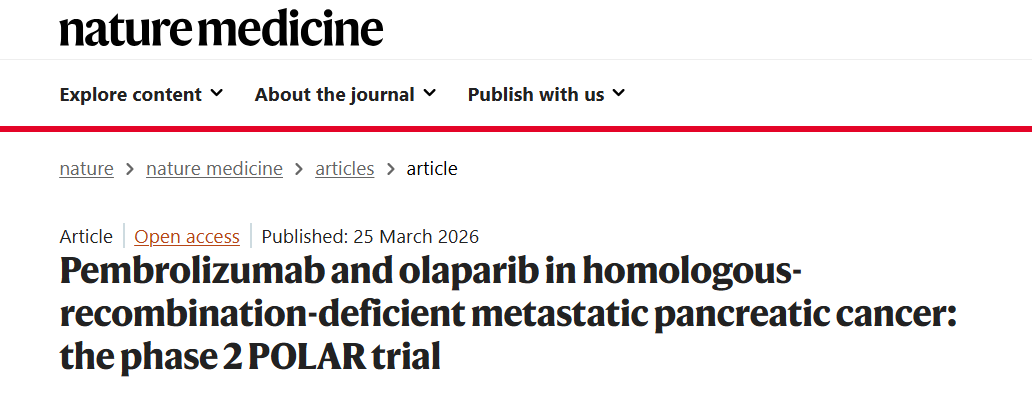Go to the nature breadcrumb link

[86, 169]
